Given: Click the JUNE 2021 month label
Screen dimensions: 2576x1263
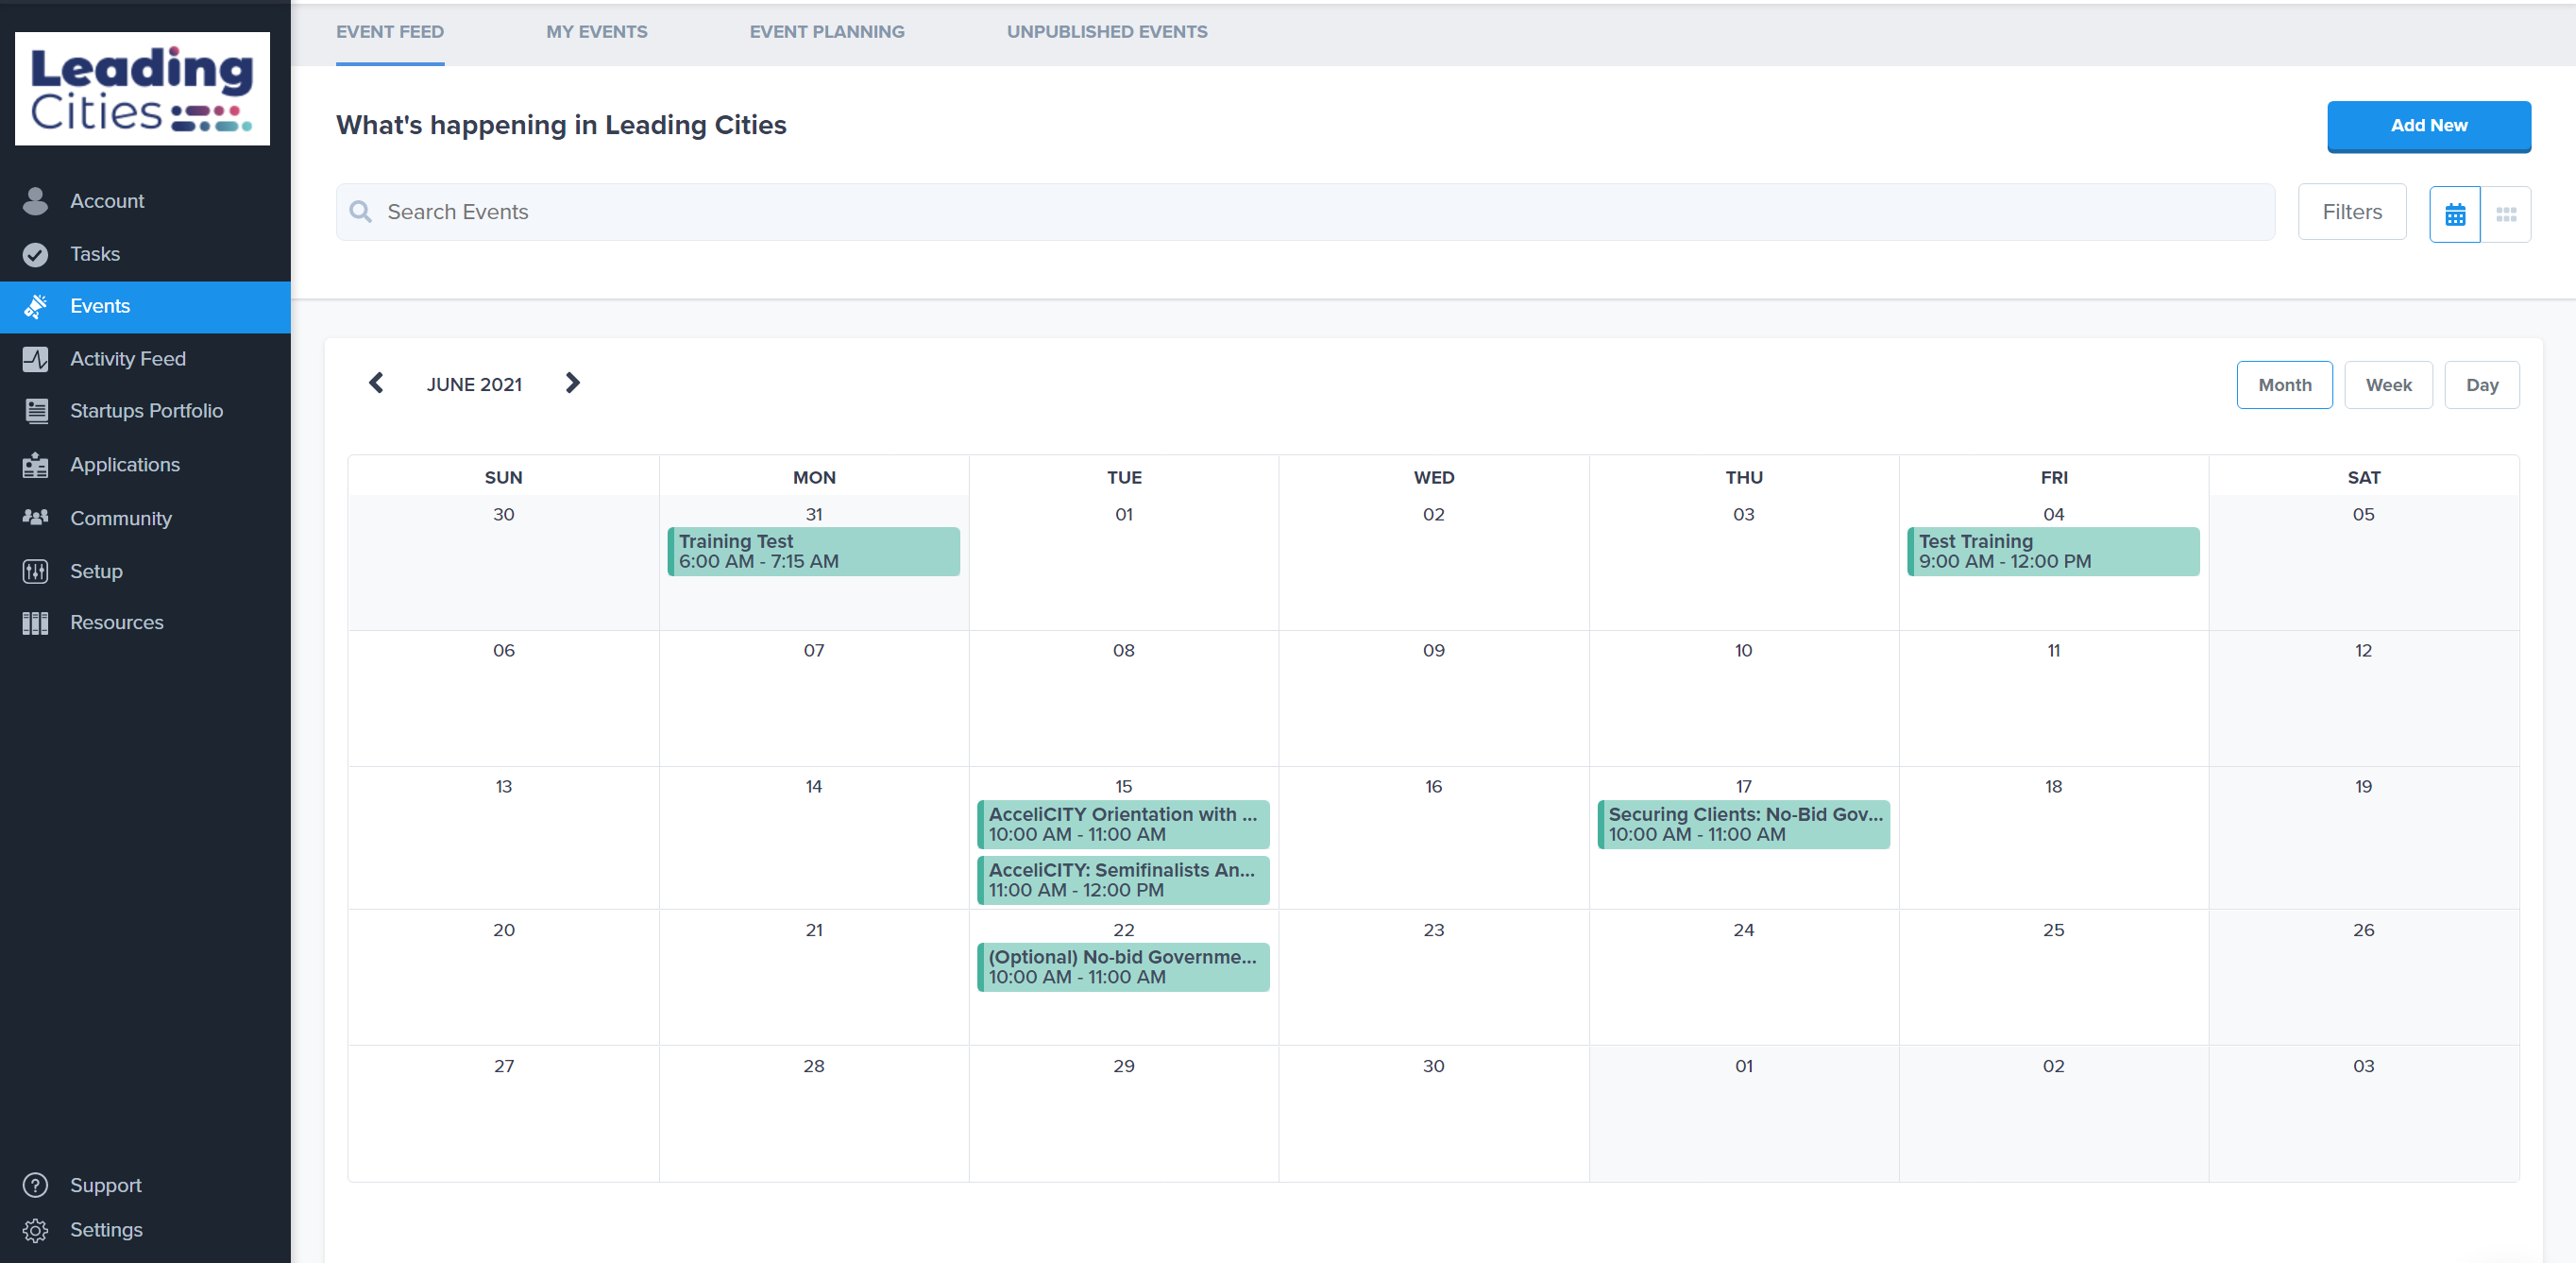Looking at the screenshot, I should [474, 385].
